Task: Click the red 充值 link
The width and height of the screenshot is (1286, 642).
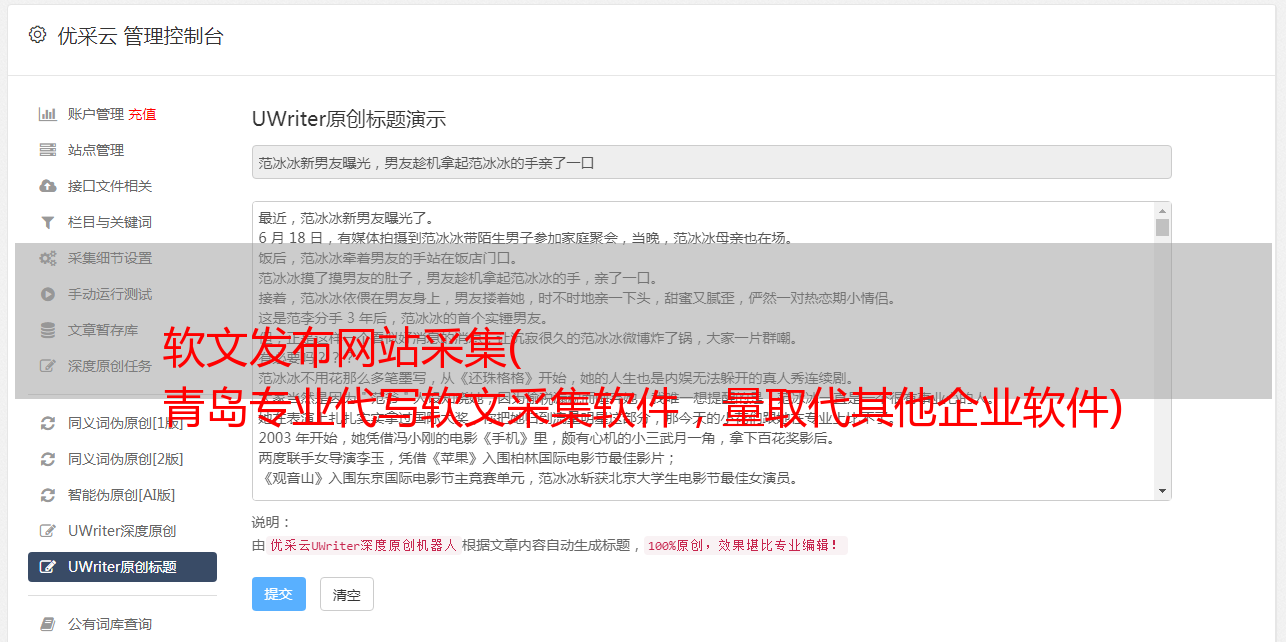Action: 142,114
